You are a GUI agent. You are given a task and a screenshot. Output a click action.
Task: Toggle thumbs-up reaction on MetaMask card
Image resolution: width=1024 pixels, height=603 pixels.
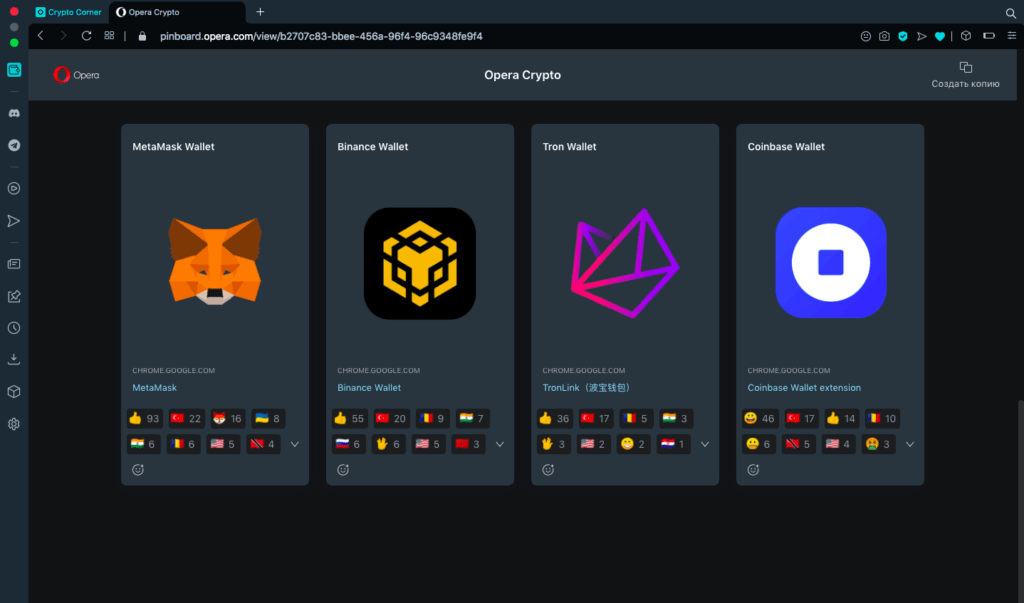pyautogui.click(x=145, y=418)
